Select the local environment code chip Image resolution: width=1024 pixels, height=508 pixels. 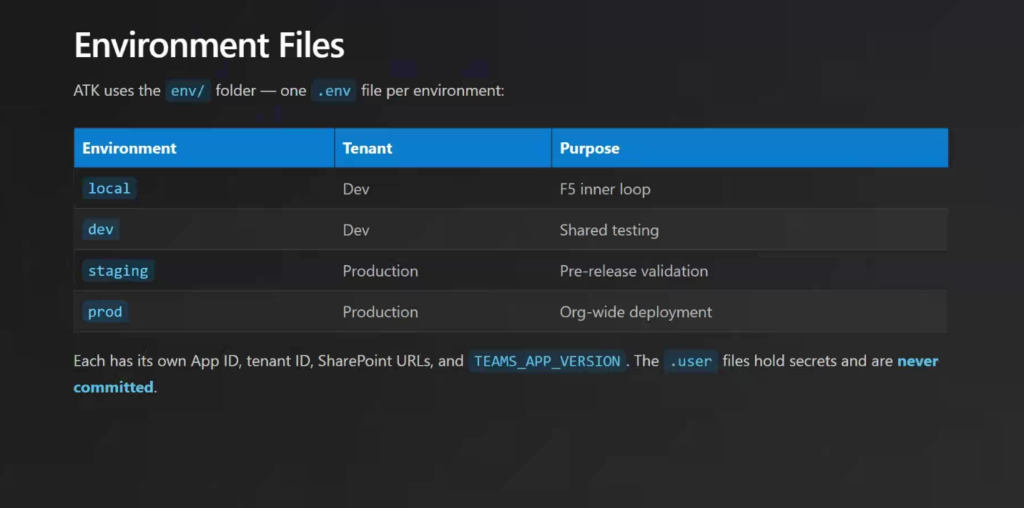click(x=109, y=189)
